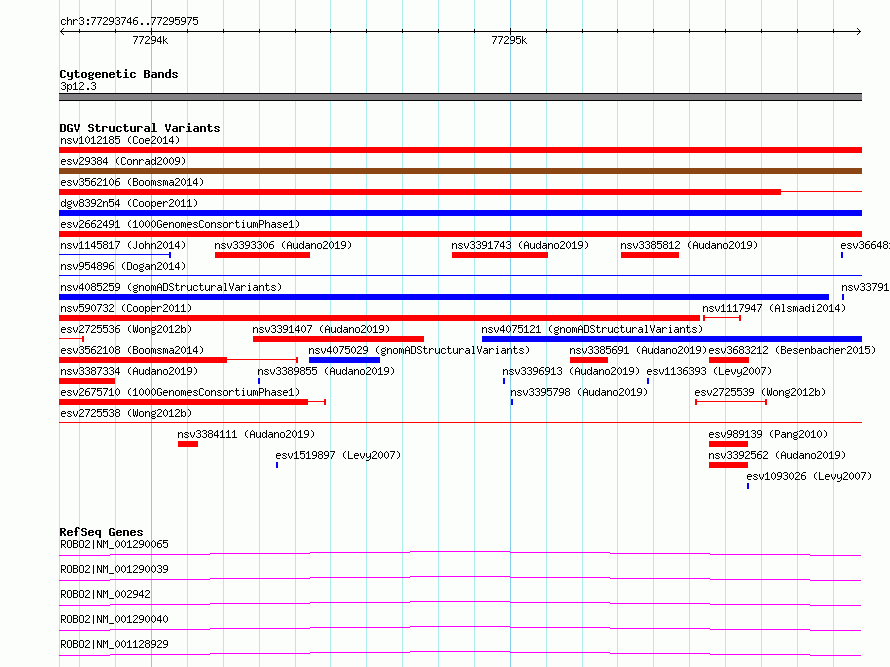Click the nsv954896 (Dogan2014) label
890x667 pixels.
[x=123, y=266]
